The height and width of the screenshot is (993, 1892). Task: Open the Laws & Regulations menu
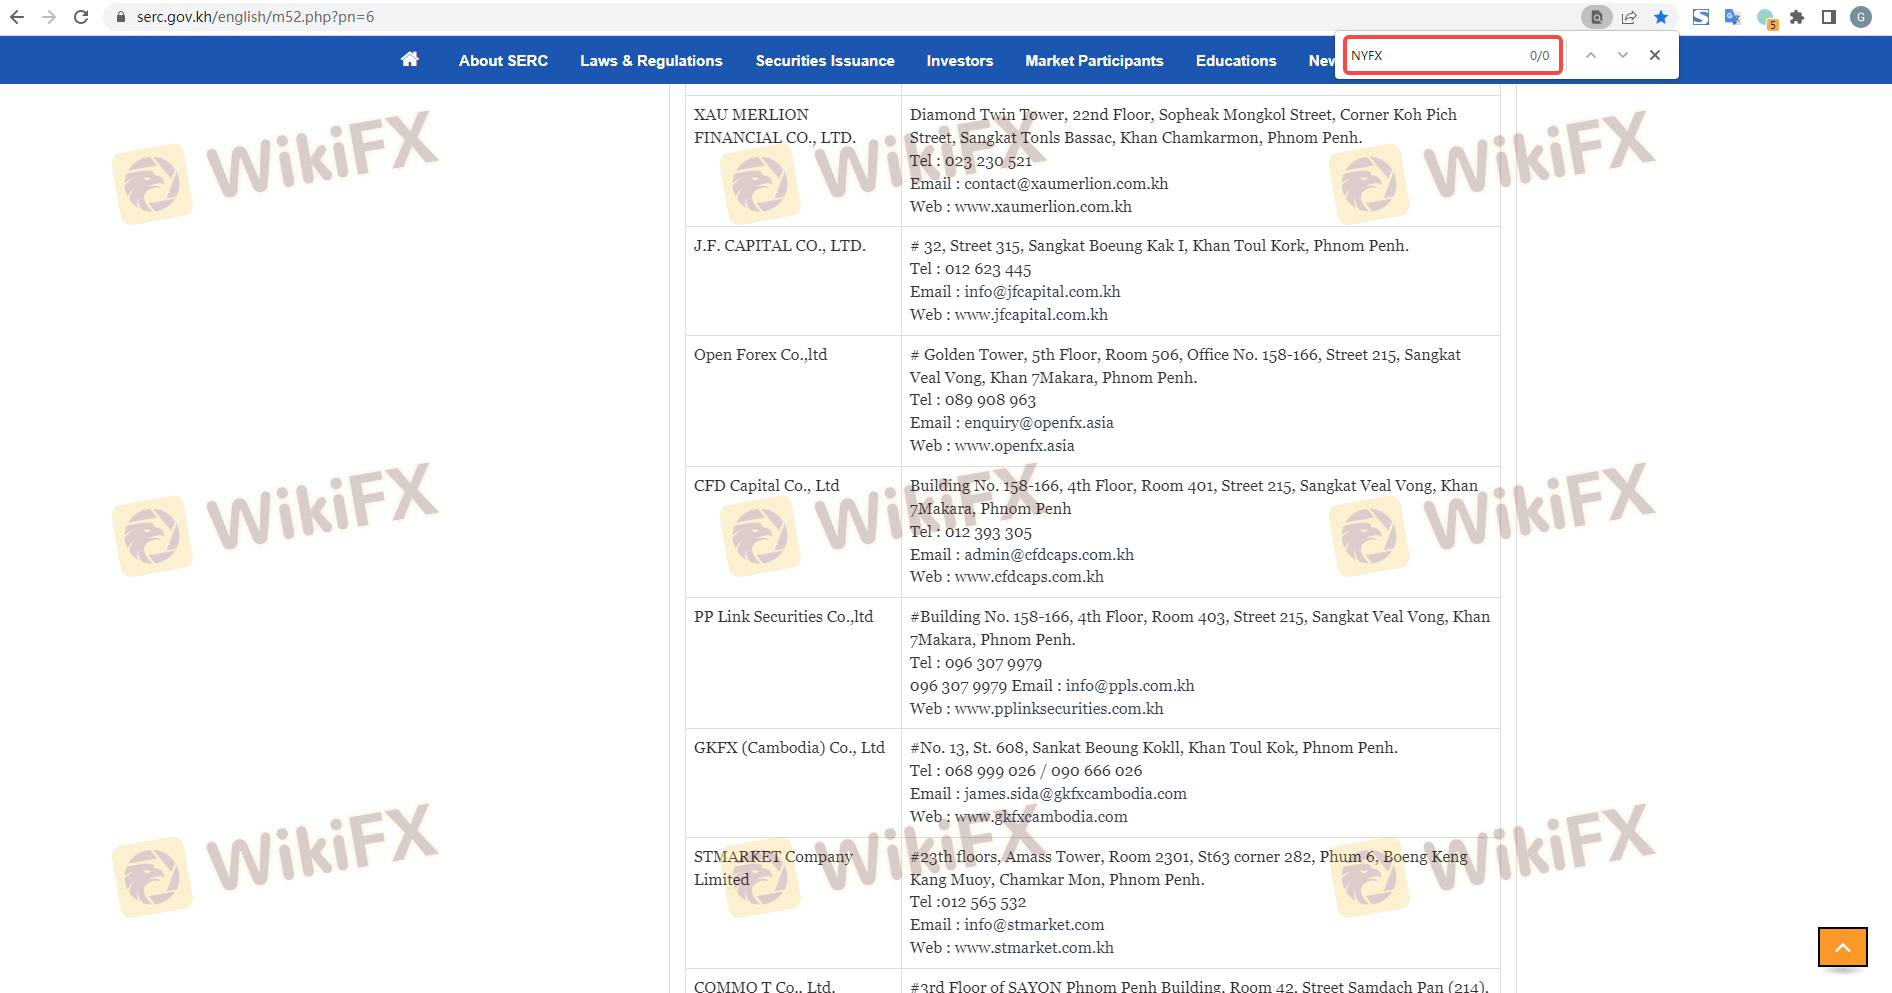tap(651, 61)
